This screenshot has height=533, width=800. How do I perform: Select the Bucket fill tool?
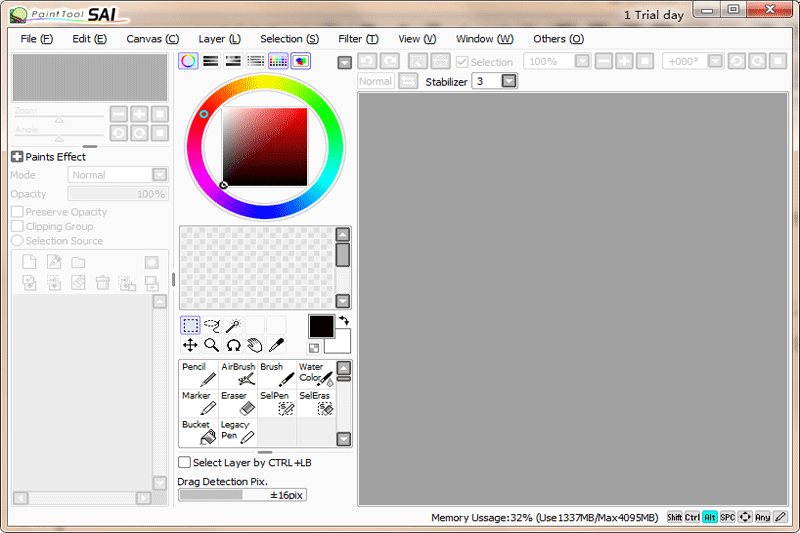(x=198, y=432)
